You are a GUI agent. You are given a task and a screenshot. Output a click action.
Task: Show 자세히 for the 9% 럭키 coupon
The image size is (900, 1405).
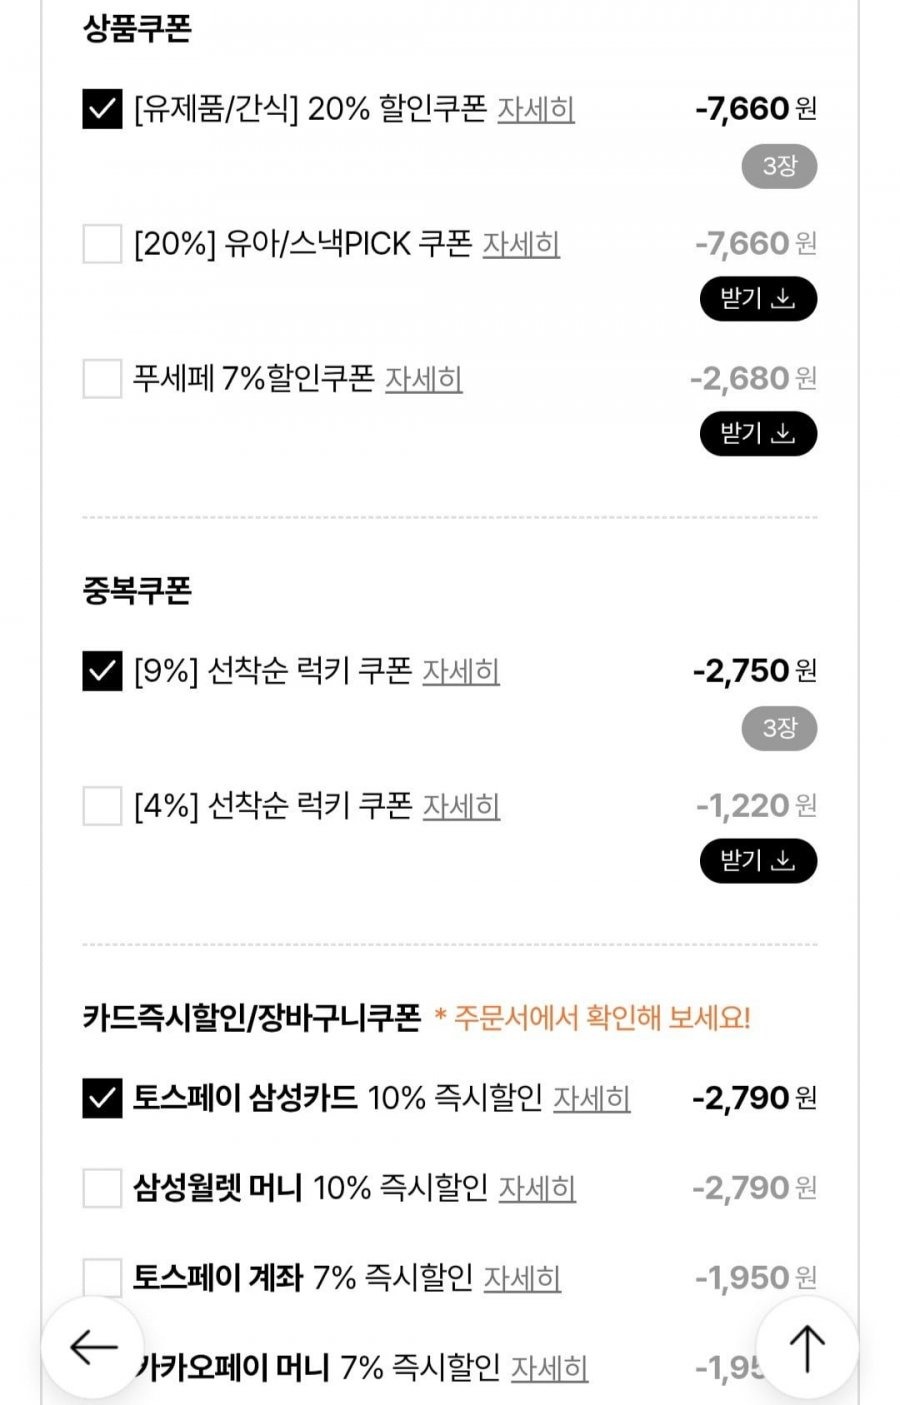tap(461, 671)
